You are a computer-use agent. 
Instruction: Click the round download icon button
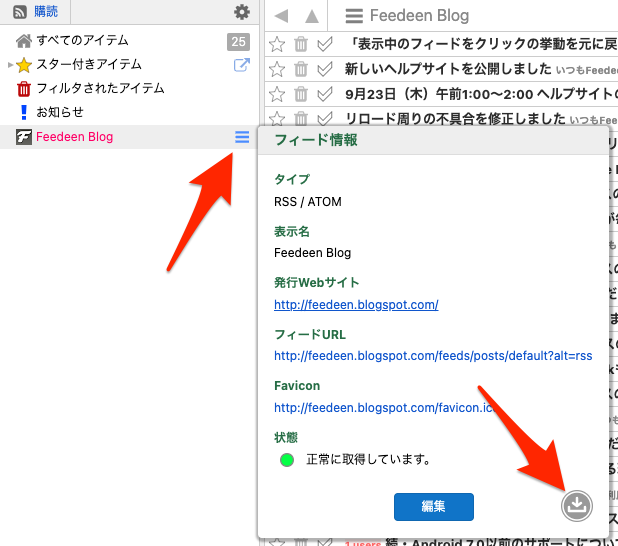coord(577,505)
